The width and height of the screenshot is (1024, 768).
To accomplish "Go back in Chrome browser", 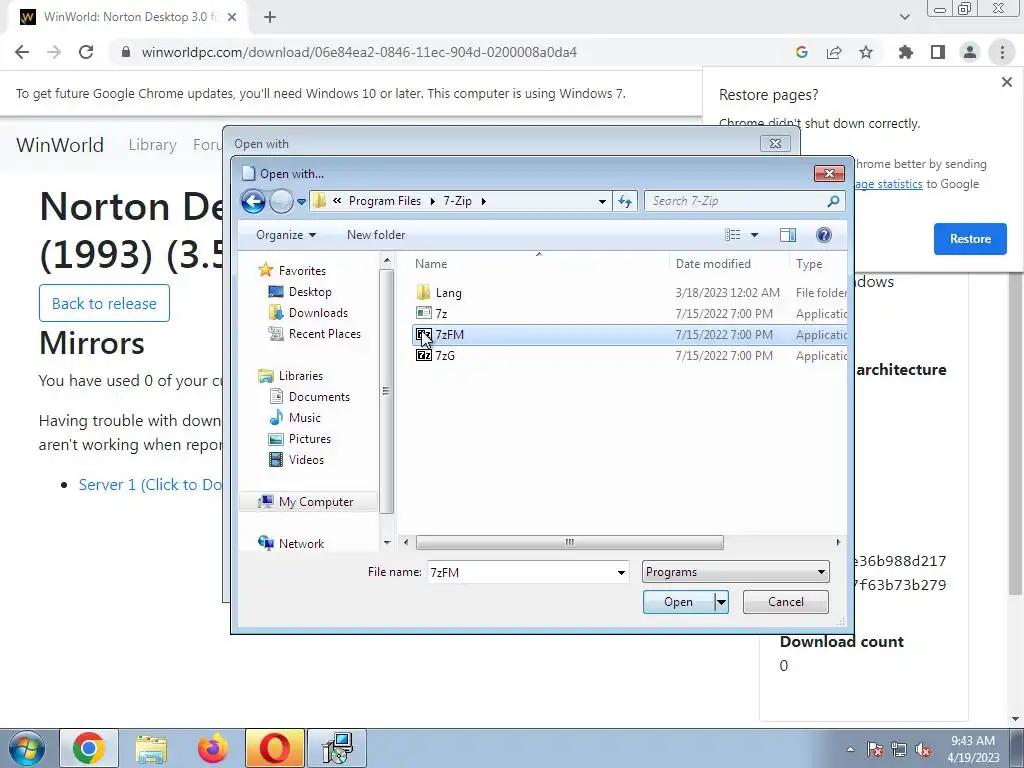I will [22, 52].
